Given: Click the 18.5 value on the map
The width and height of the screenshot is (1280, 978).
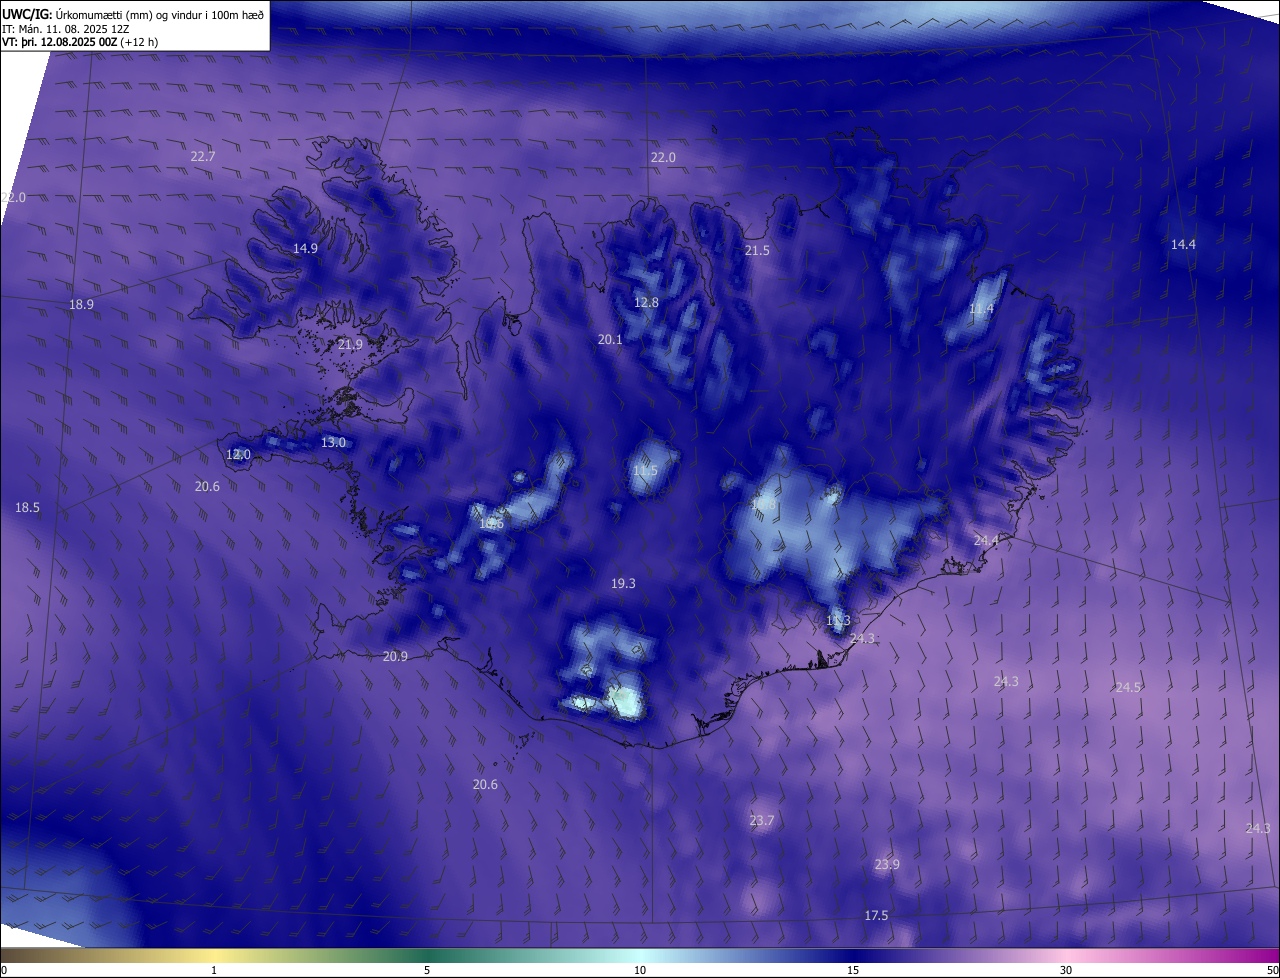Looking at the screenshot, I should 28,507.
